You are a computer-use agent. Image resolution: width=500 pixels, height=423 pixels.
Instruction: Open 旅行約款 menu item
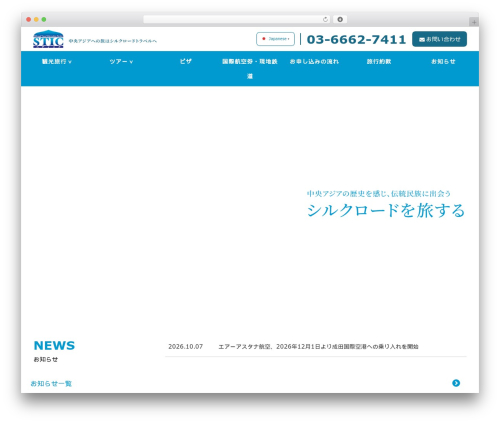[379, 62]
